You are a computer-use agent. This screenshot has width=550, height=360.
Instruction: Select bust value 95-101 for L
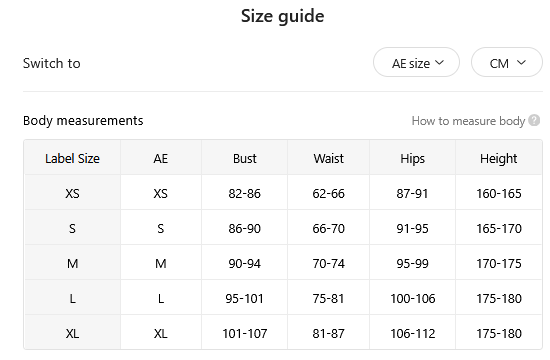coord(244,298)
